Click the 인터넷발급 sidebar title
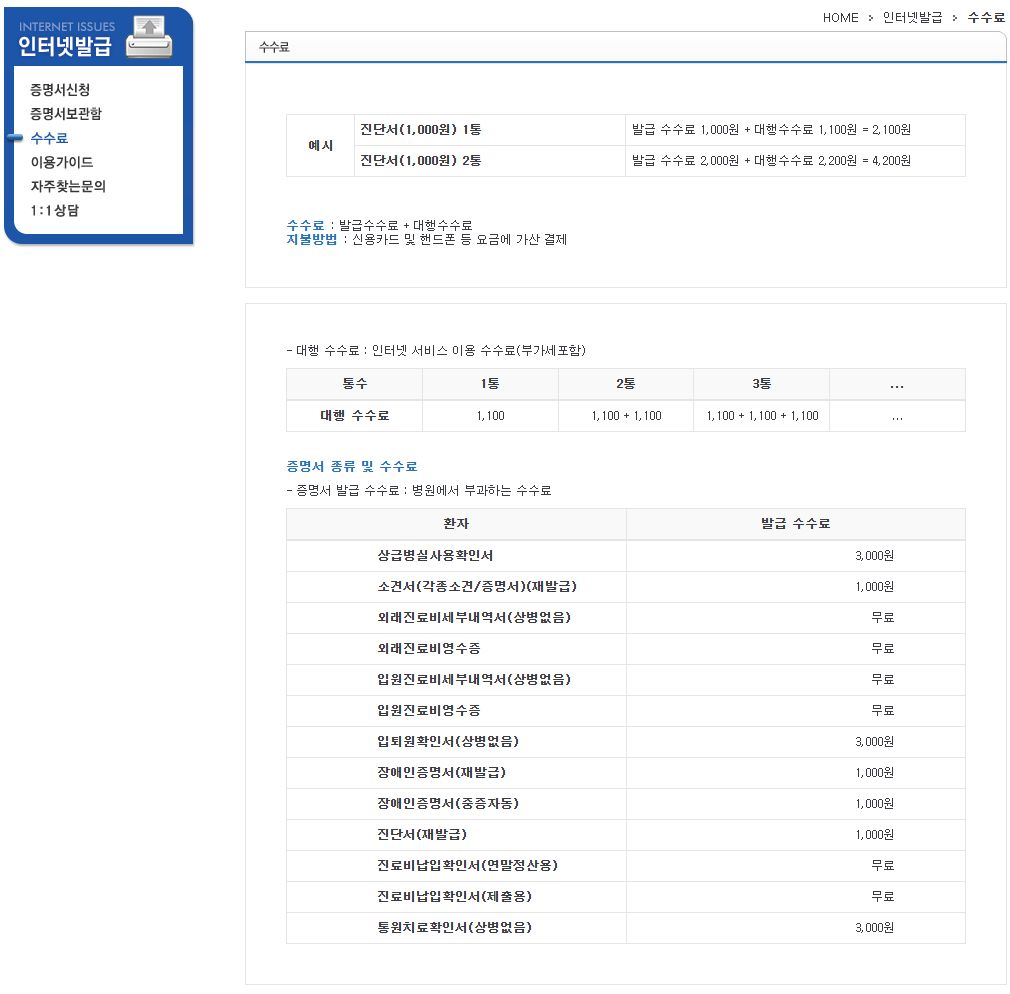 [x=64, y=46]
